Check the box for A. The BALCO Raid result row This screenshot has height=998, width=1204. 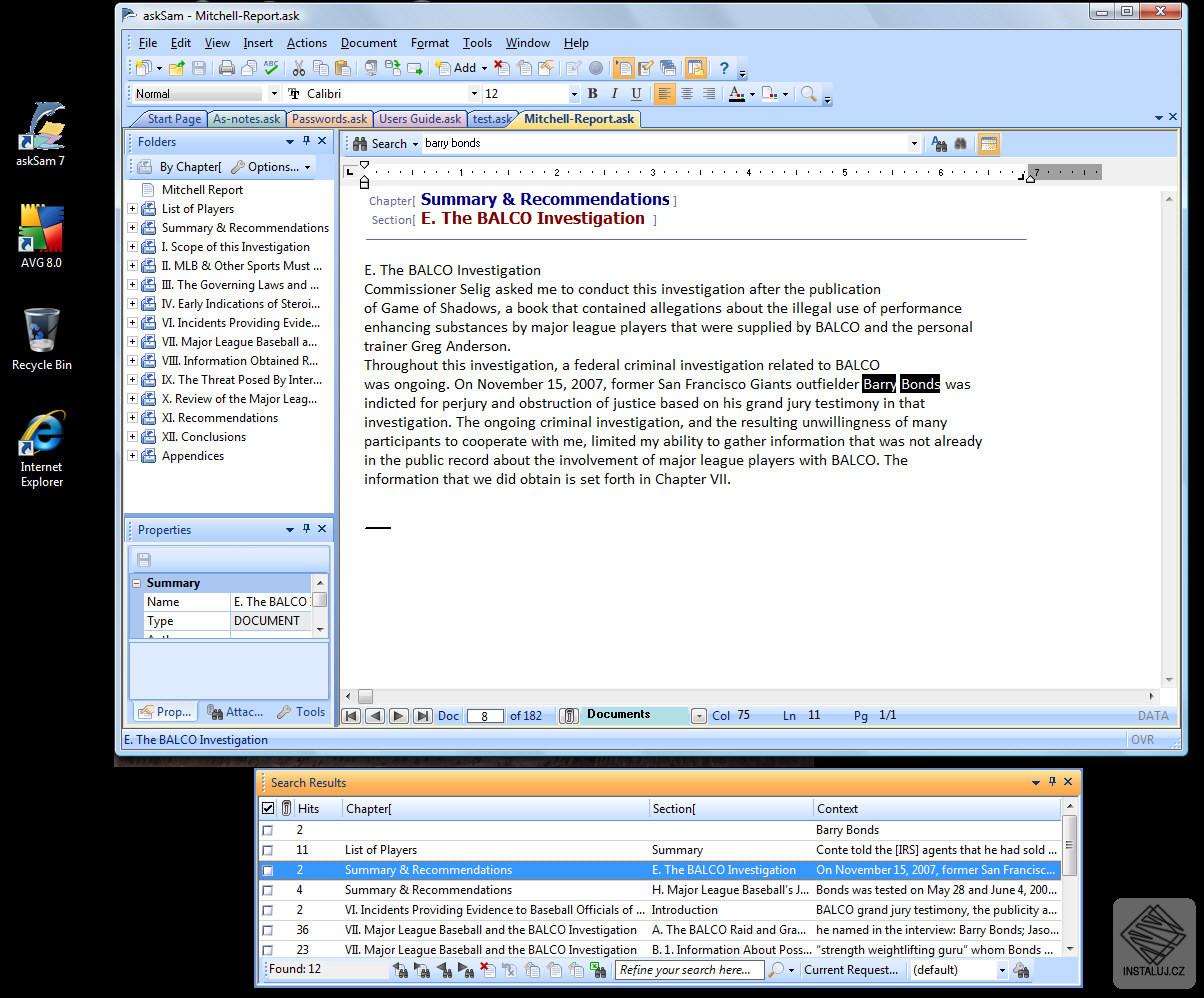(267, 930)
